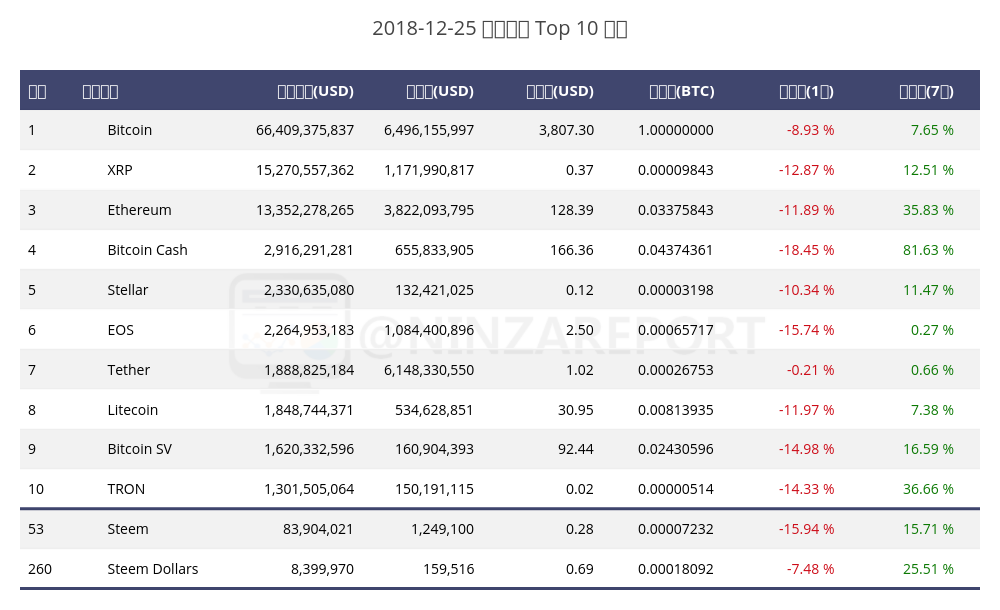Select Litecoin's volume "534,628,851"
Screen dimensions: 1000x610
click(x=434, y=410)
